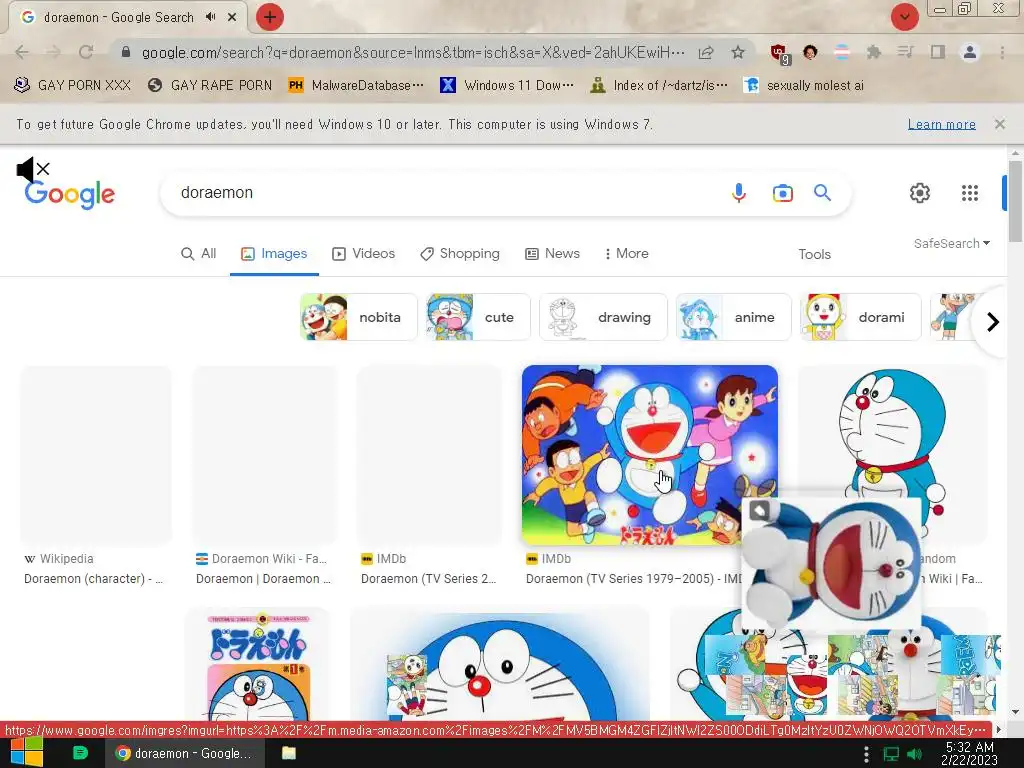
Task: Mute the tab via the speaker icon
Action: (x=210, y=17)
